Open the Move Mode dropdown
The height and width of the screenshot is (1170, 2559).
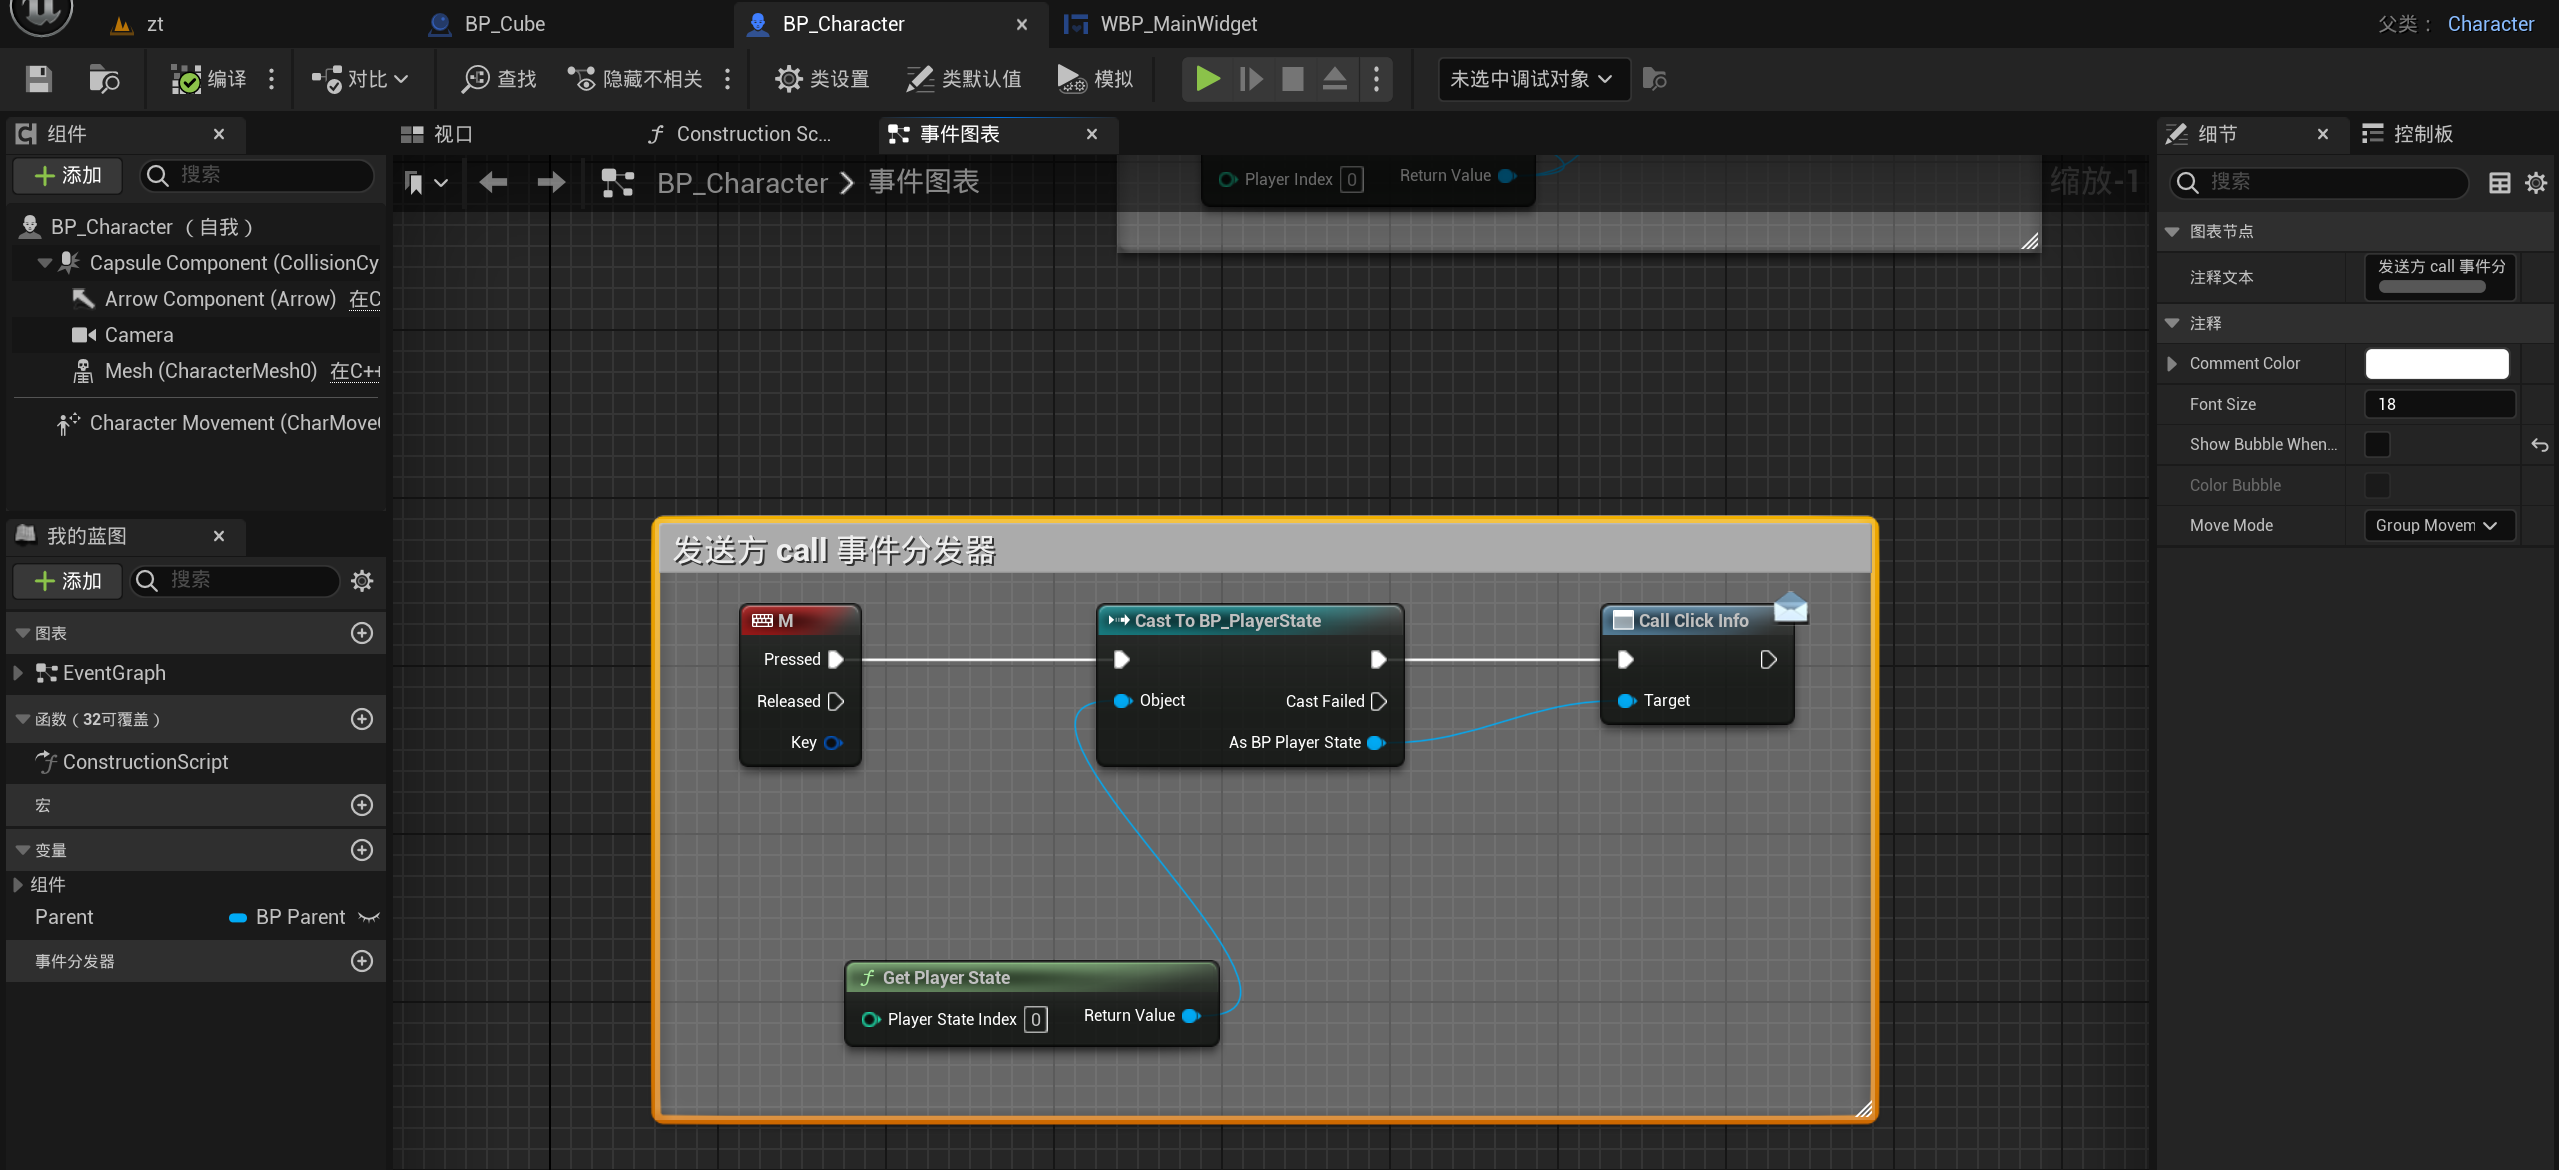coord(2438,525)
